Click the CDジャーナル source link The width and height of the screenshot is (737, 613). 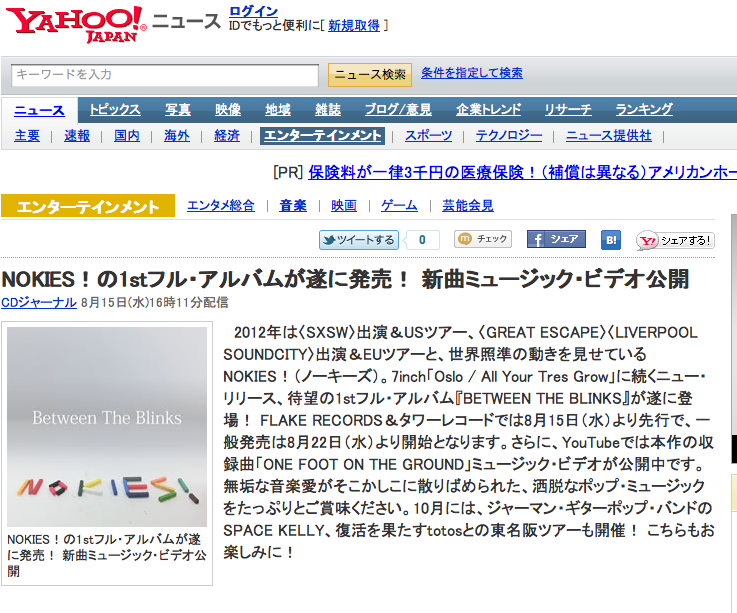39,303
